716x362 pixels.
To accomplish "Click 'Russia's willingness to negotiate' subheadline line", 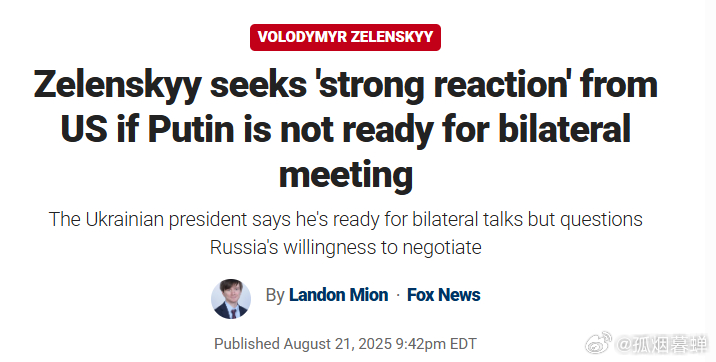I will pos(346,247).
